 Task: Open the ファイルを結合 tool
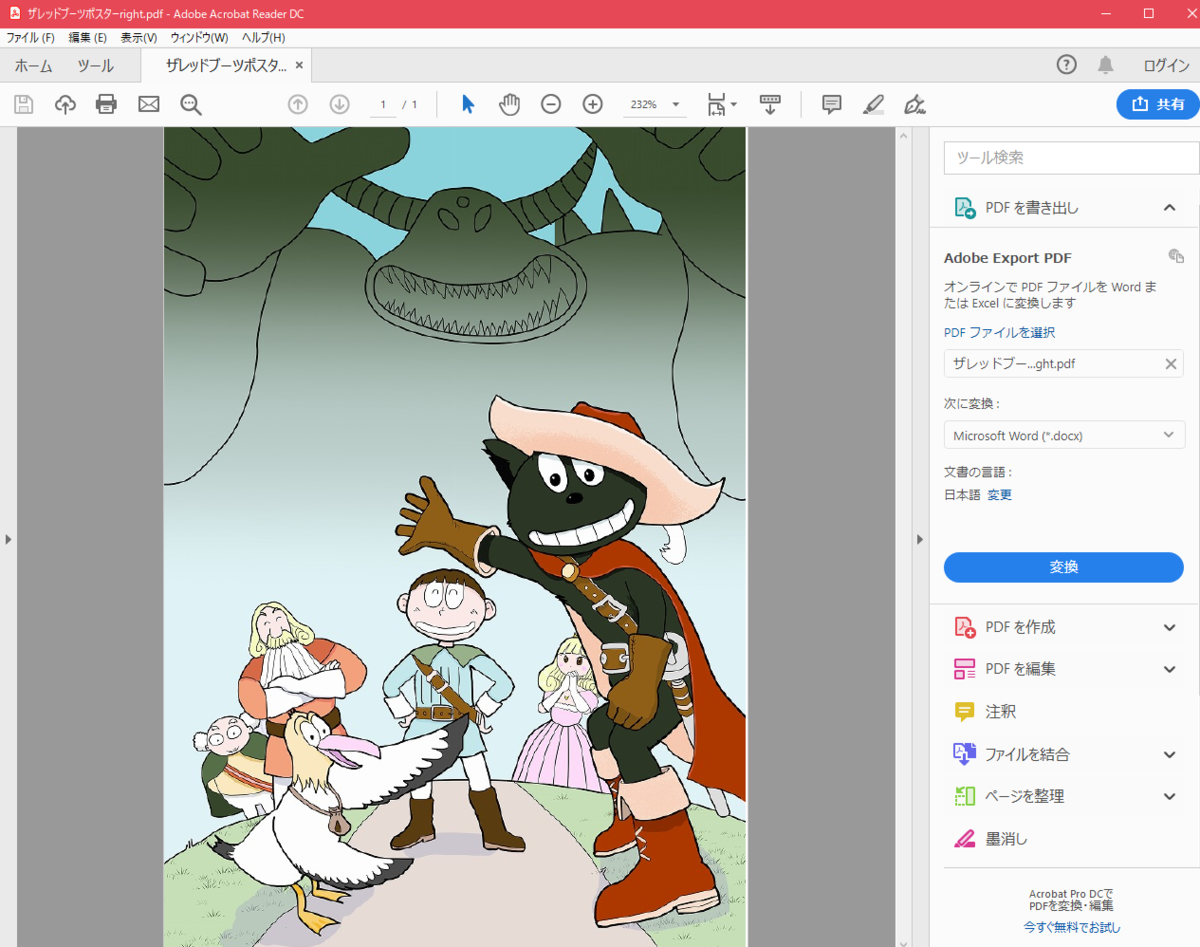(1027, 754)
